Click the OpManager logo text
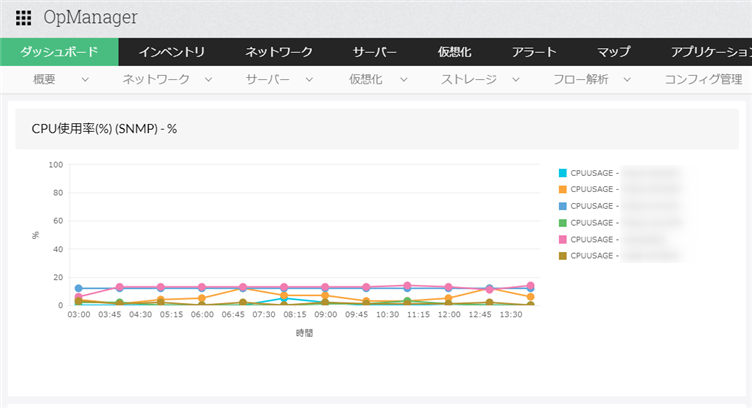The width and height of the screenshot is (752, 408). (91, 18)
